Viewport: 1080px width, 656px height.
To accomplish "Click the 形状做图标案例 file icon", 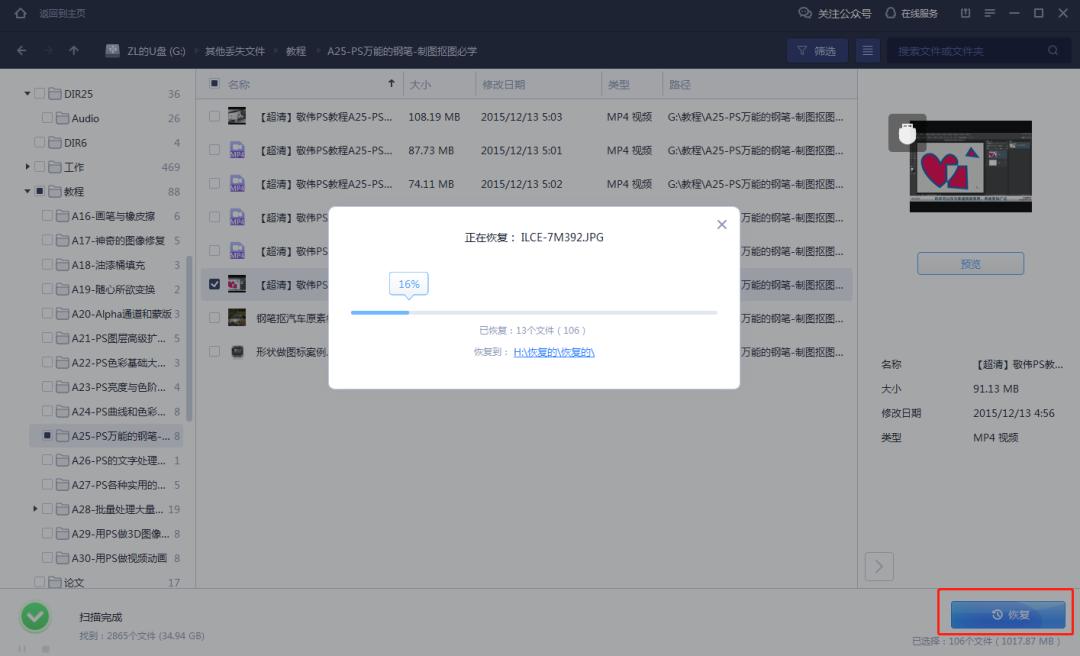I will (237, 351).
